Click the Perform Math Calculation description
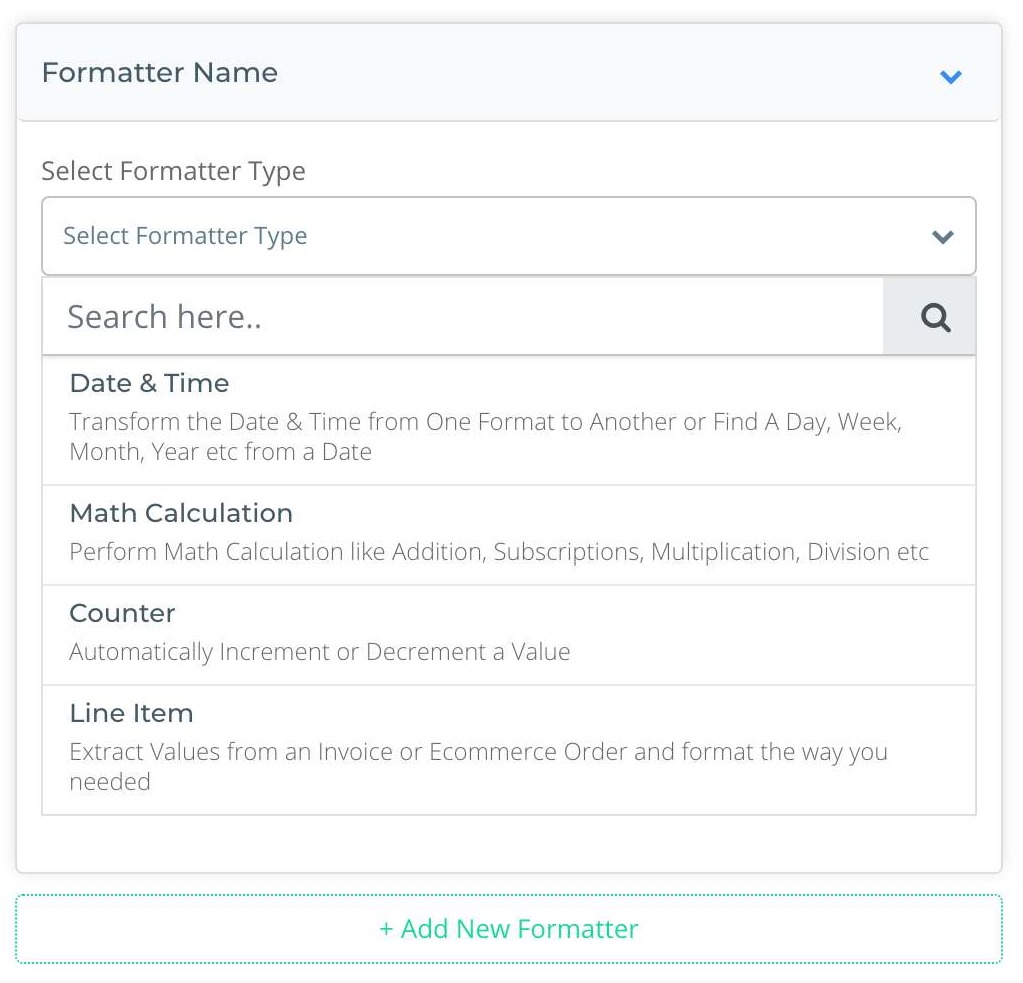Viewport: 1023px width, 983px height. click(498, 552)
